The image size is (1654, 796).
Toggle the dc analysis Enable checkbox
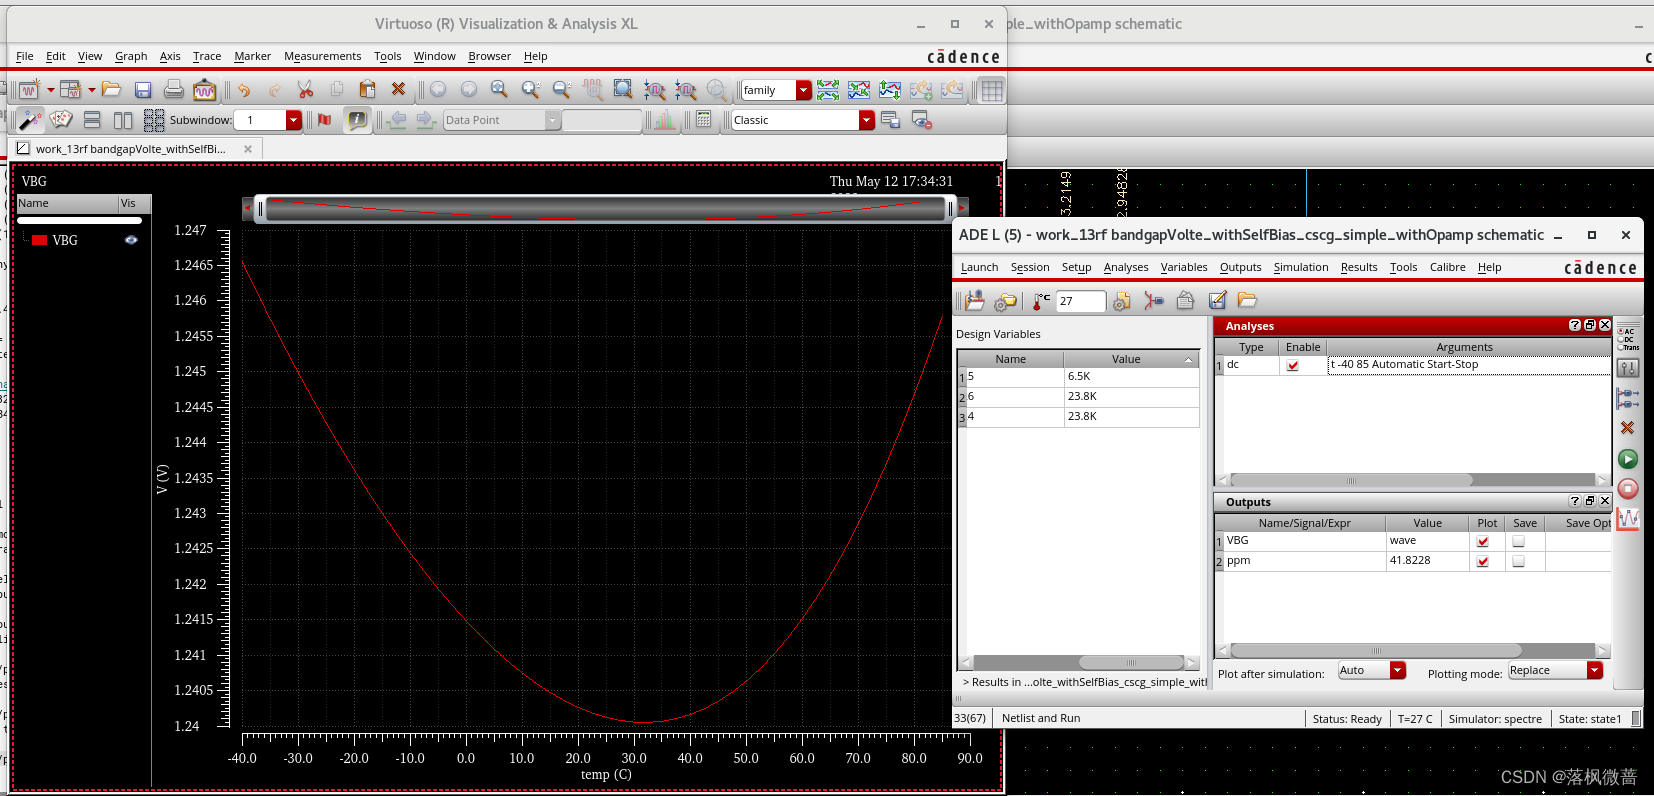tap(1293, 365)
